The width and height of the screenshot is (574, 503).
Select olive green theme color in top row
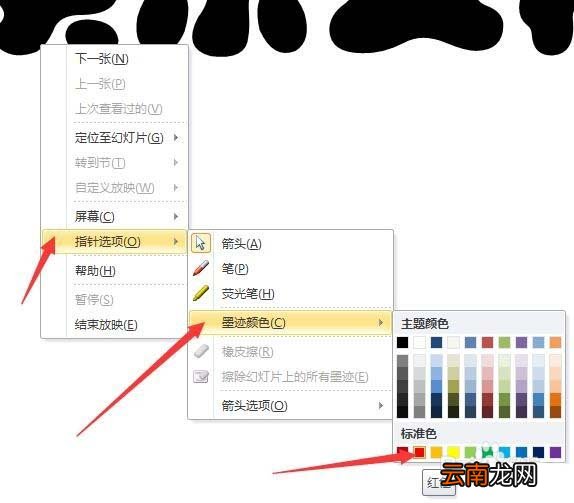tap(504, 342)
